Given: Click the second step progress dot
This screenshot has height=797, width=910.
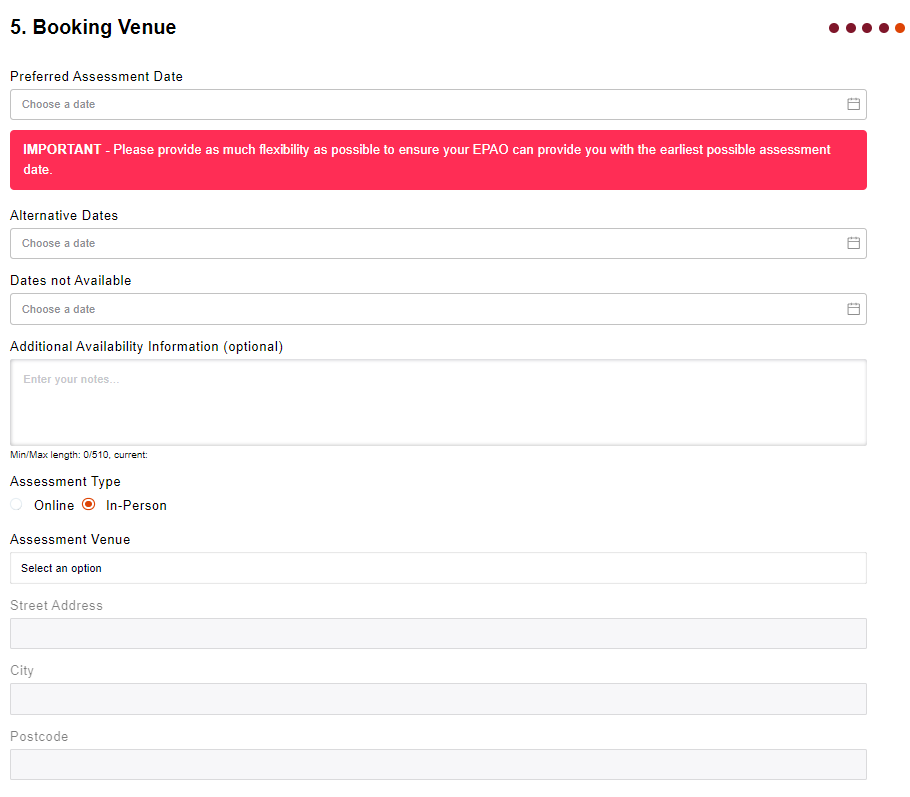Looking at the screenshot, I should pos(851,28).
